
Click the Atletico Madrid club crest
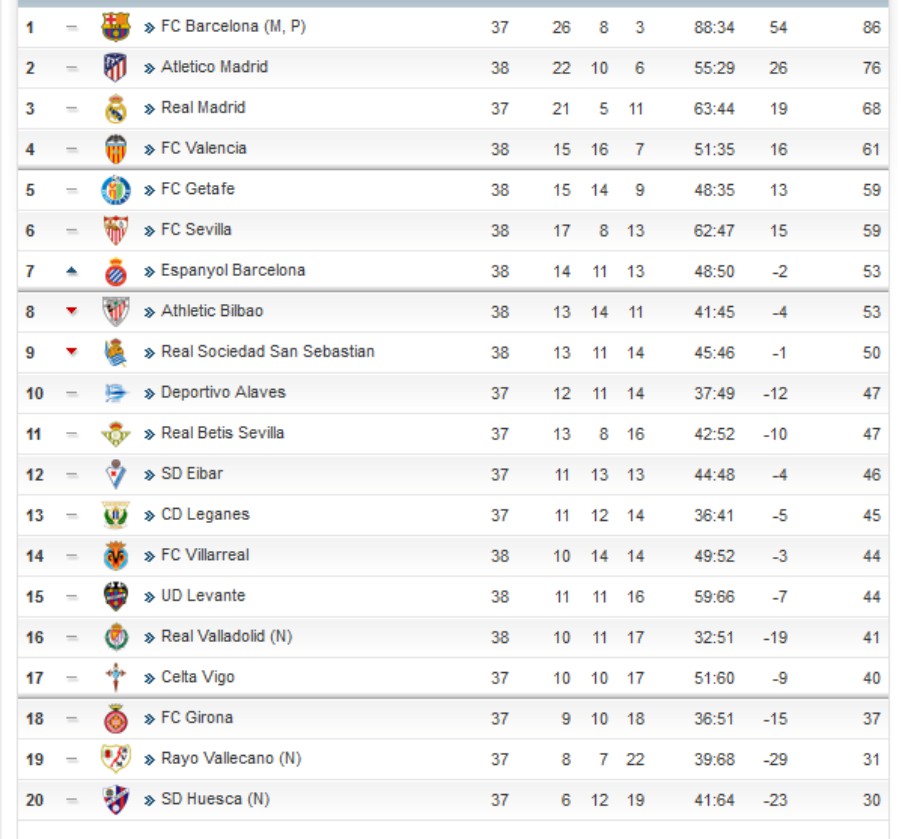point(116,68)
